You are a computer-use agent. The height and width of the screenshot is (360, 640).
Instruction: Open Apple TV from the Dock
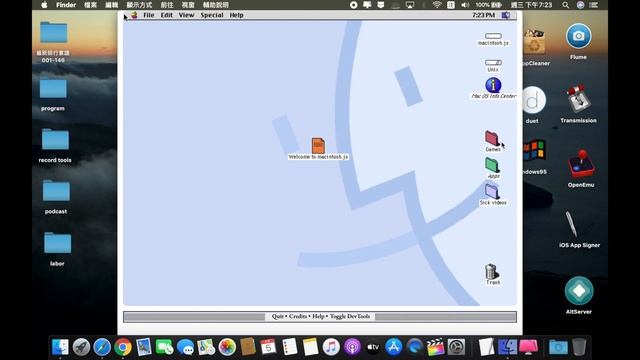(x=373, y=347)
